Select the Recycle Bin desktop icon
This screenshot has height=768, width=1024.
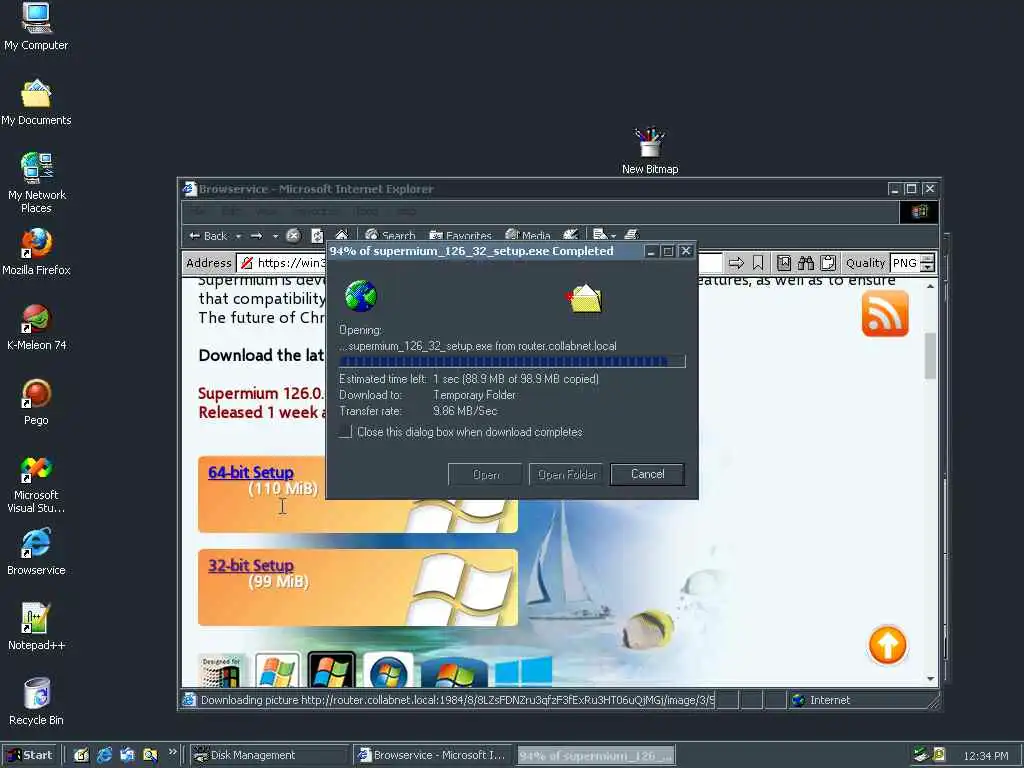pos(36,702)
